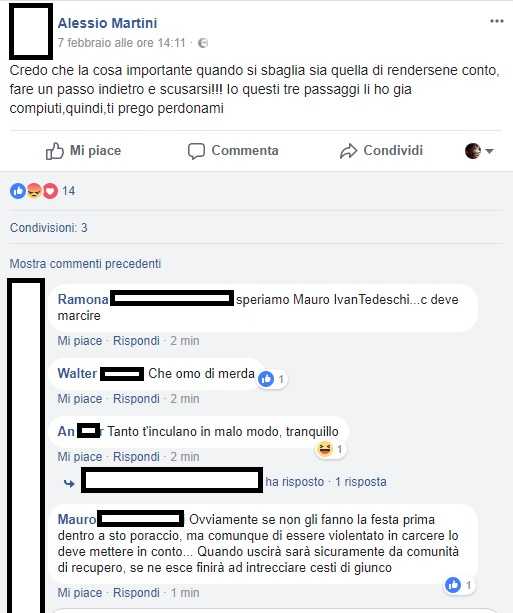
Task: Click the red heart reaction icon
Action: coord(50,191)
